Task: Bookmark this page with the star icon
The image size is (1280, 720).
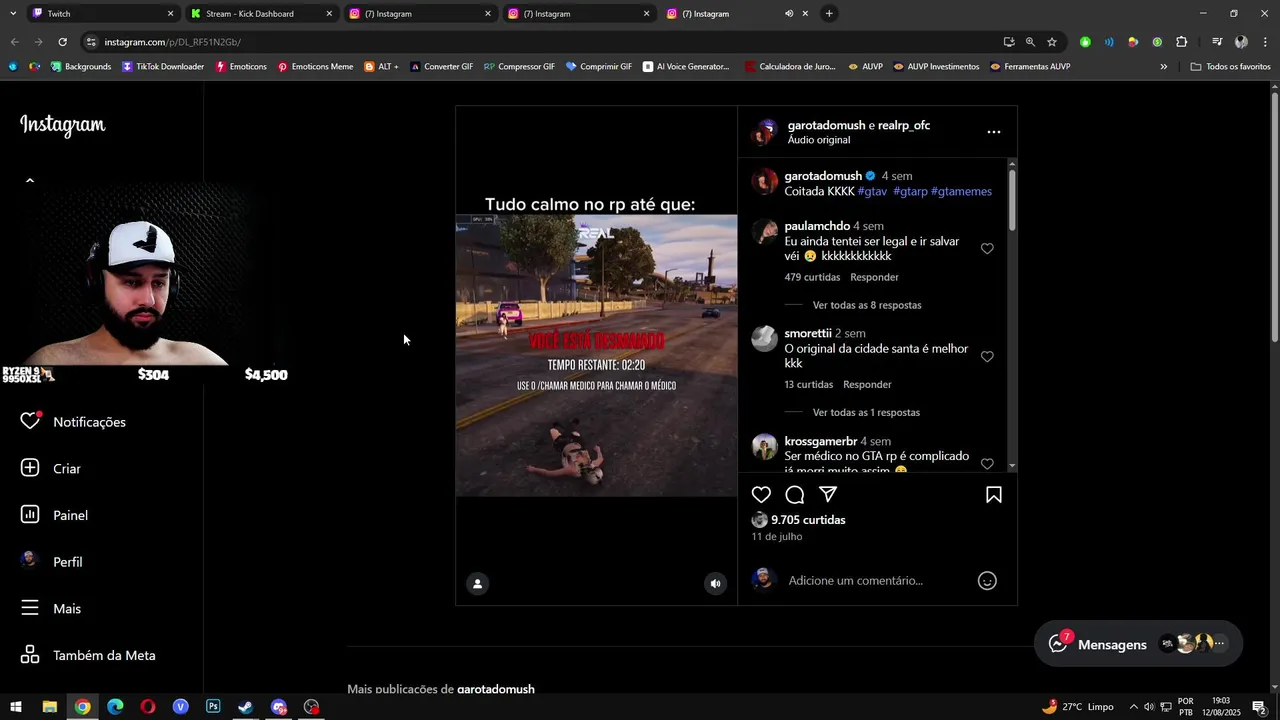Action: 1052,42
